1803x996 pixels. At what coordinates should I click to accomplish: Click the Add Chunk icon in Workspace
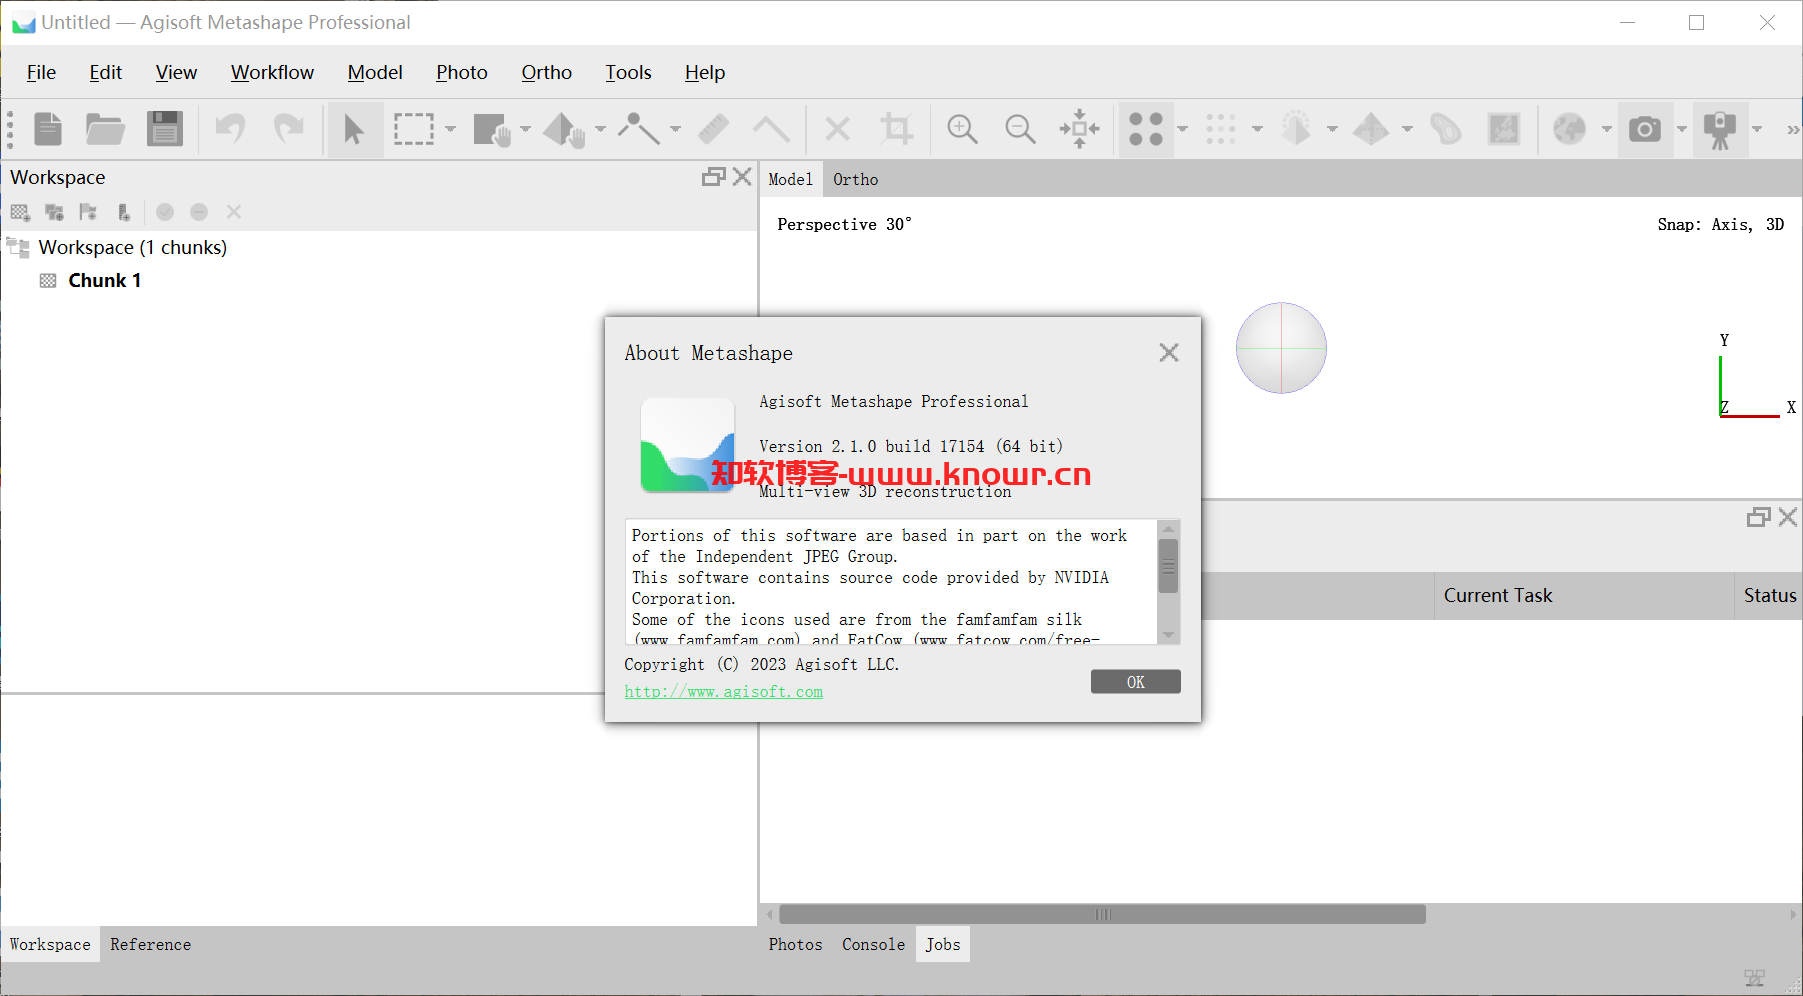pyautogui.click(x=20, y=212)
